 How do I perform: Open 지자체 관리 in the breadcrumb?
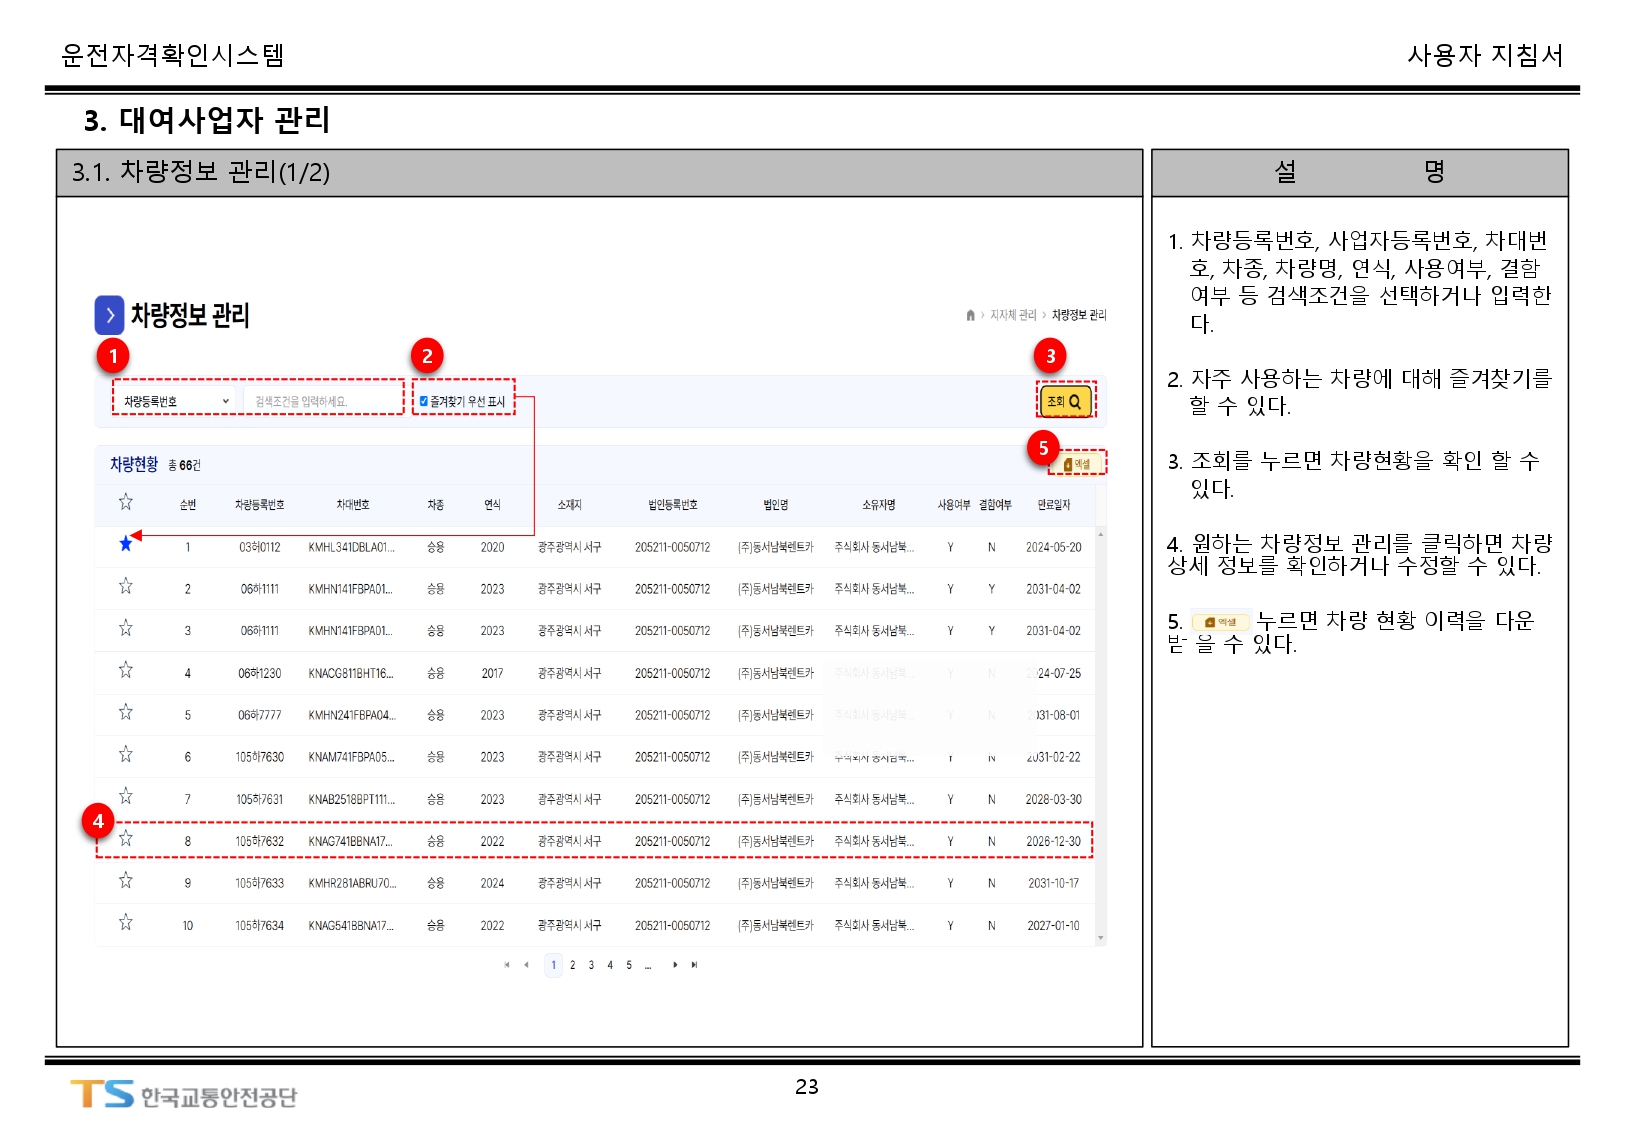click(x=1012, y=315)
